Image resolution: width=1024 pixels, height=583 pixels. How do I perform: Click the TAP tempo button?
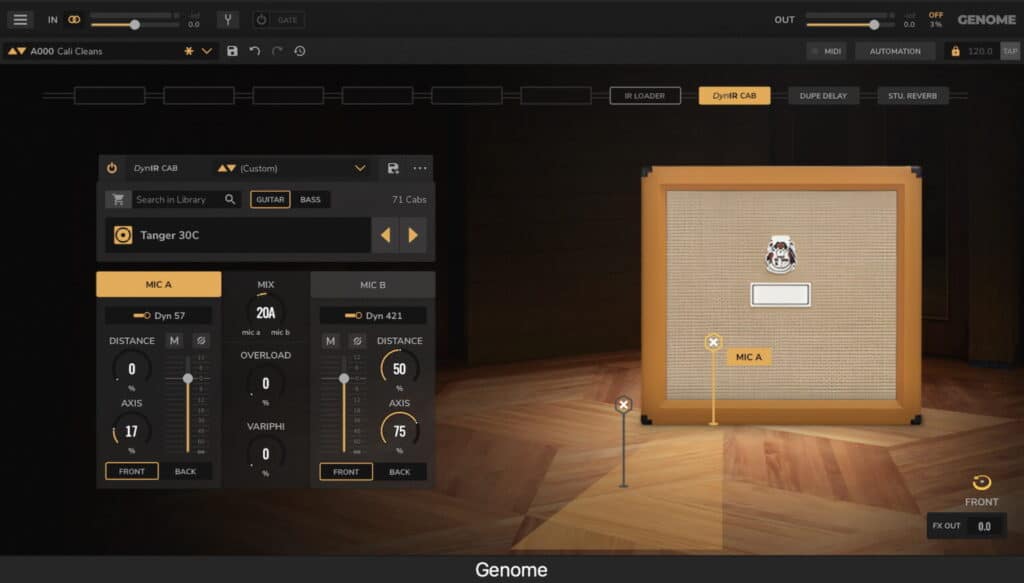(1010, 51)
